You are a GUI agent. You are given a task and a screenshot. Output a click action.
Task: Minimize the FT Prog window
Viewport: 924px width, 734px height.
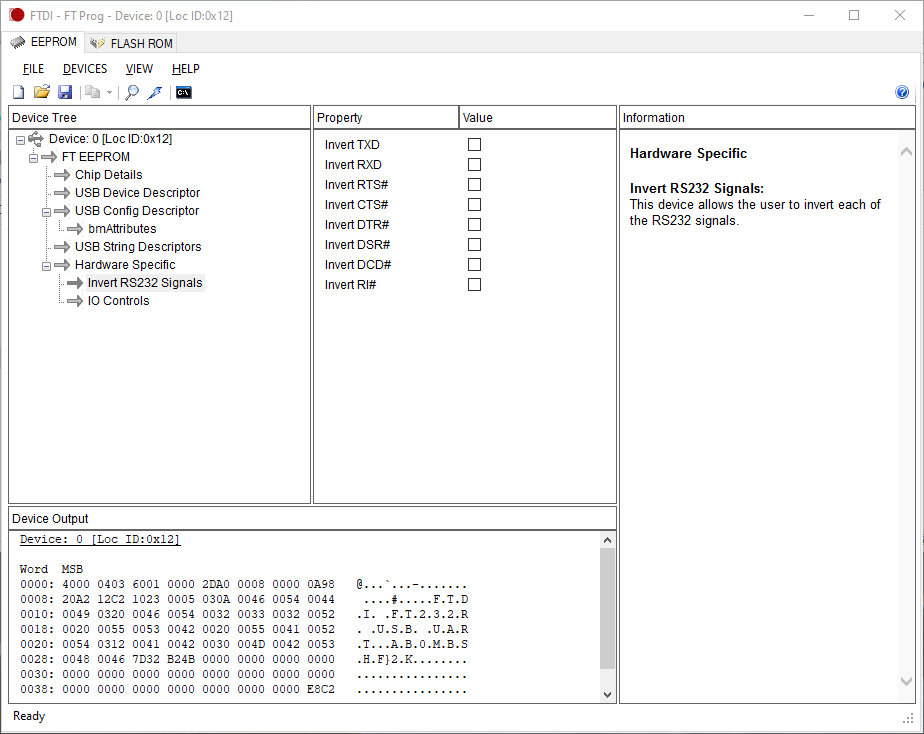tap(809, 15)
